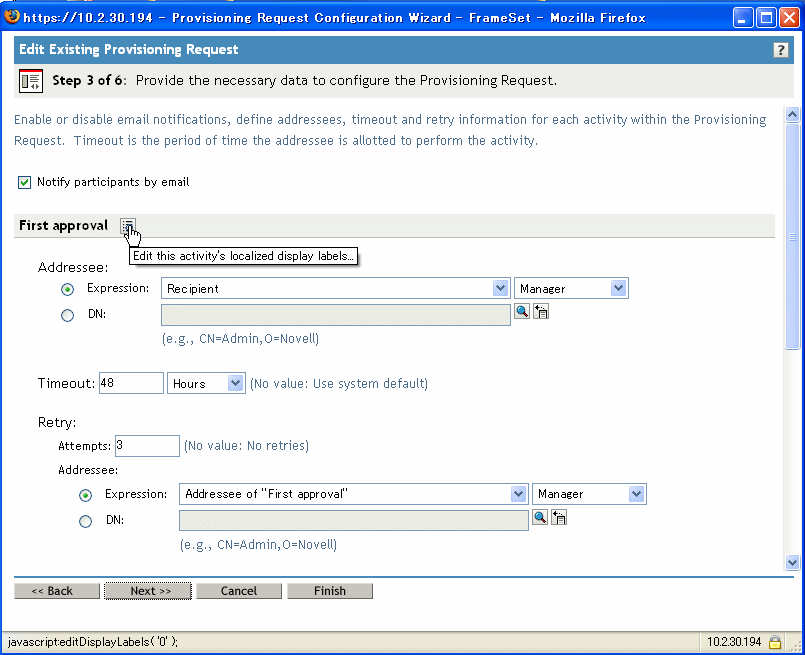The image size is (805, 655).
Task: Close the Firefox window
Action: [x=789, y=17]
